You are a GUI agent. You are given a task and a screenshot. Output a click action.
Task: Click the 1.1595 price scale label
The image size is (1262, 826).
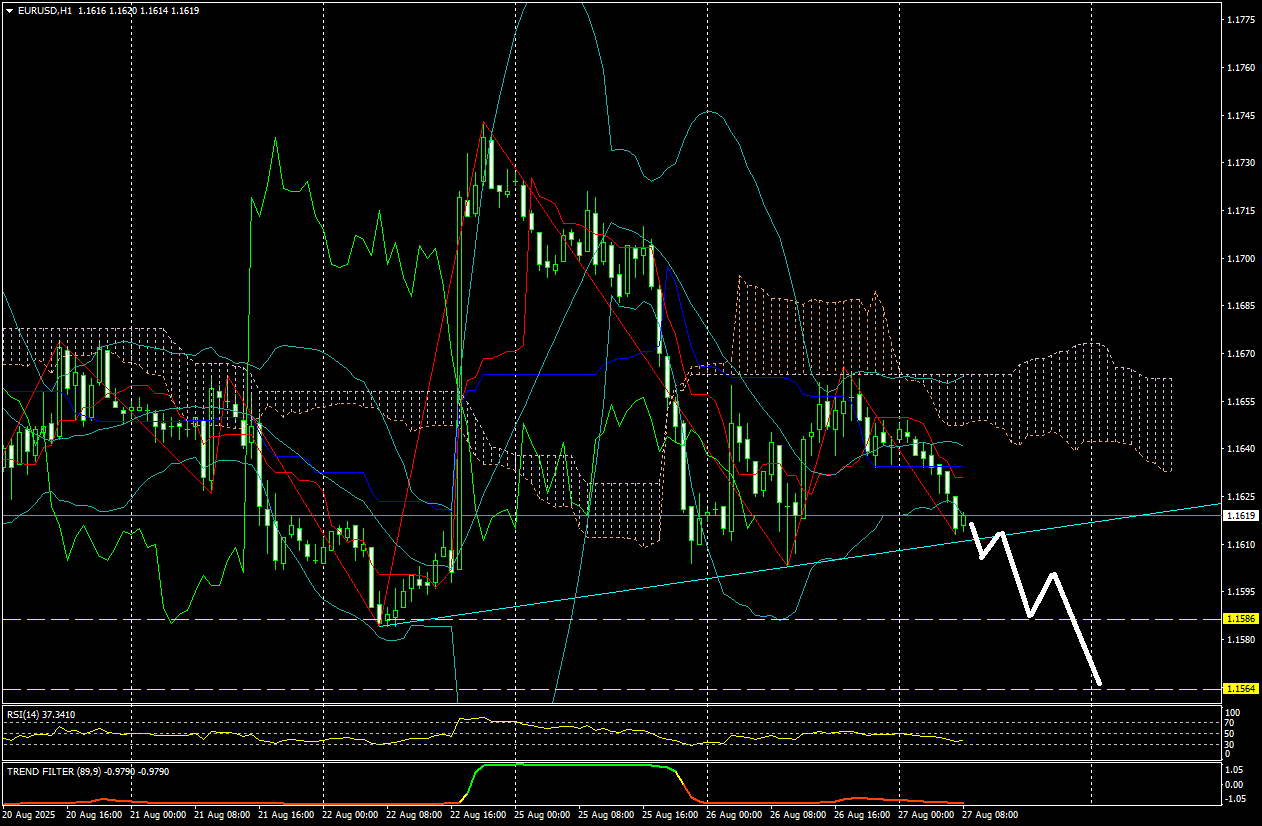[x=1240, y=592]
